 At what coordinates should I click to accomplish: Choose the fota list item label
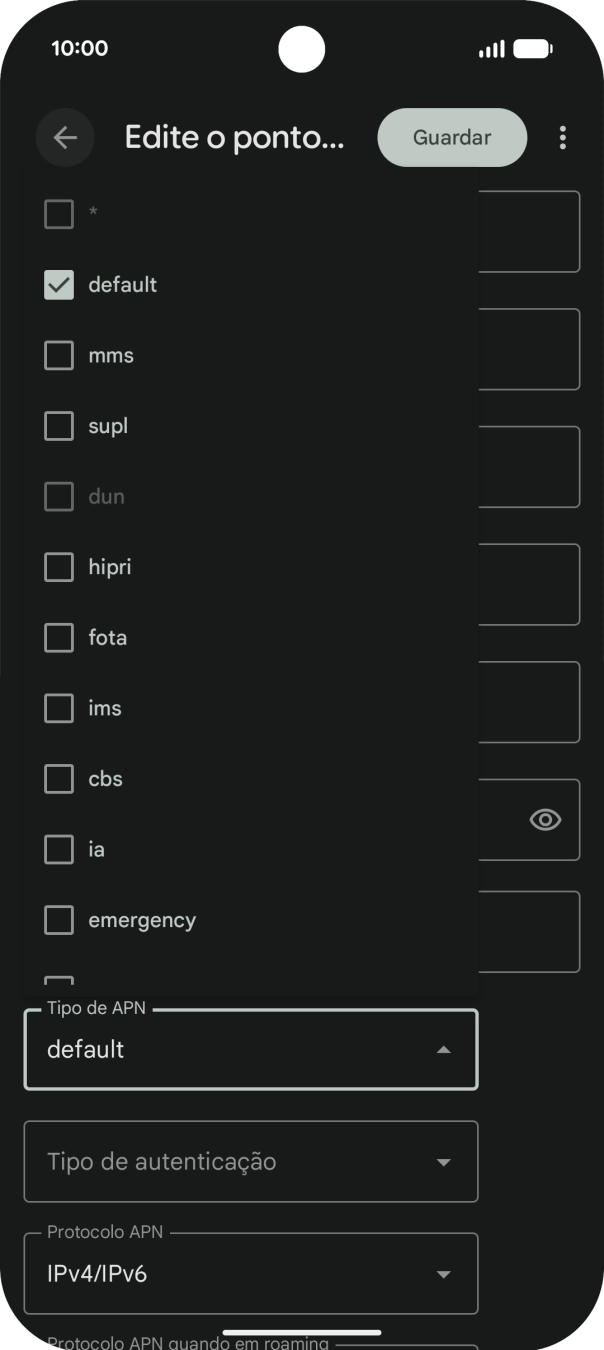click(x=108, y=638)
